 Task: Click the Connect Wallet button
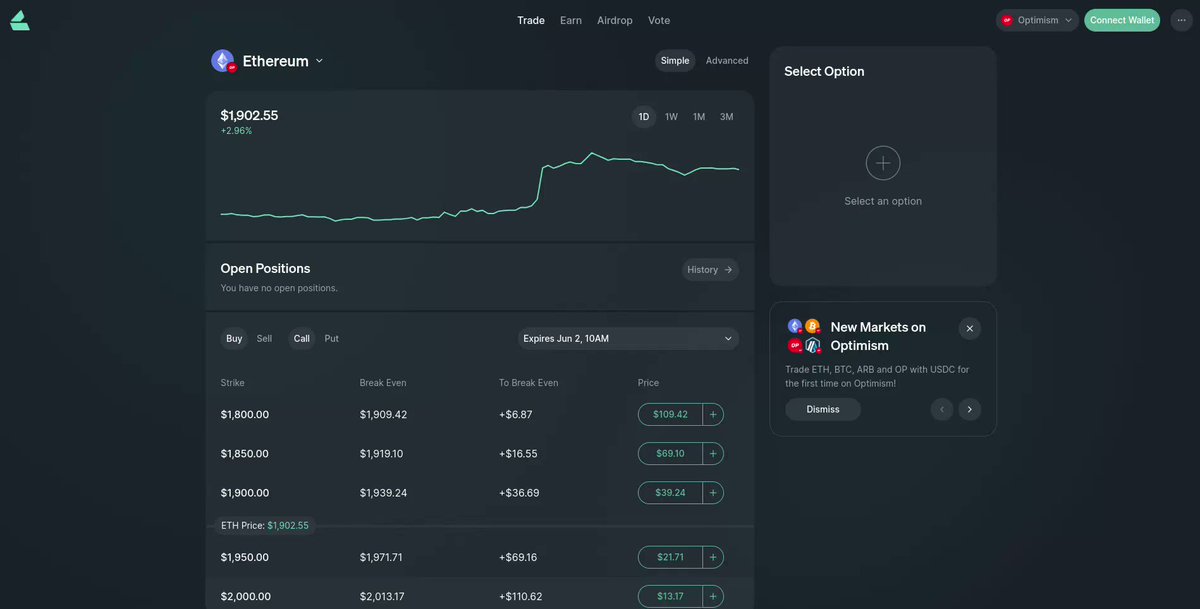click(x=1122, y=20)
